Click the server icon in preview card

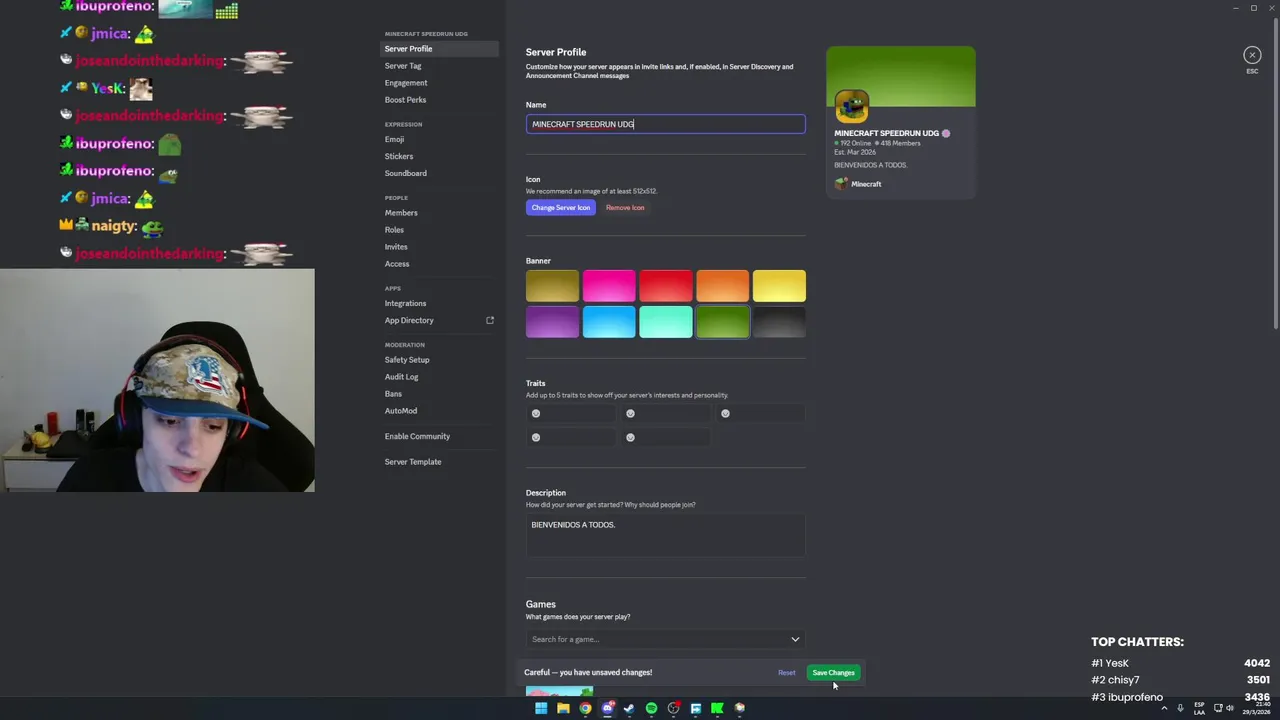pos(852,106)
